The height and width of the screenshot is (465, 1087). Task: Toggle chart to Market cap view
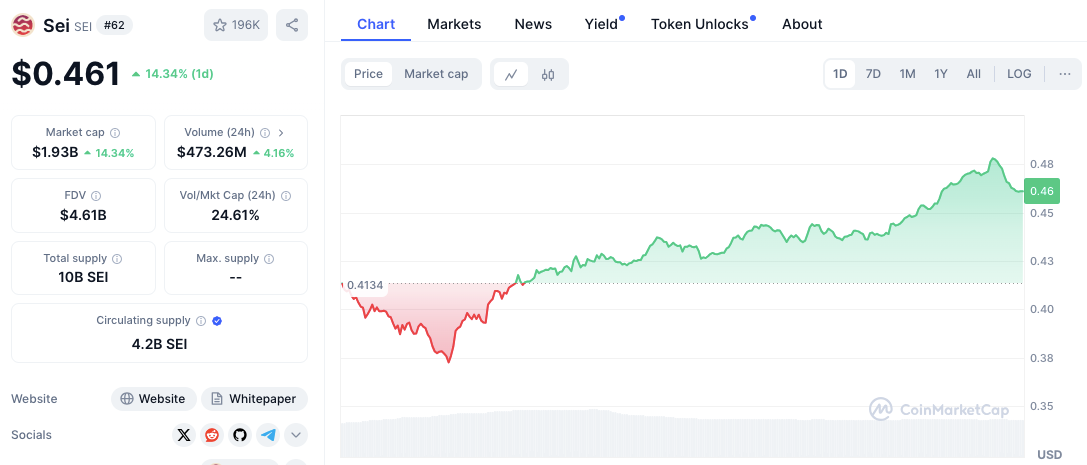point(436,74)
